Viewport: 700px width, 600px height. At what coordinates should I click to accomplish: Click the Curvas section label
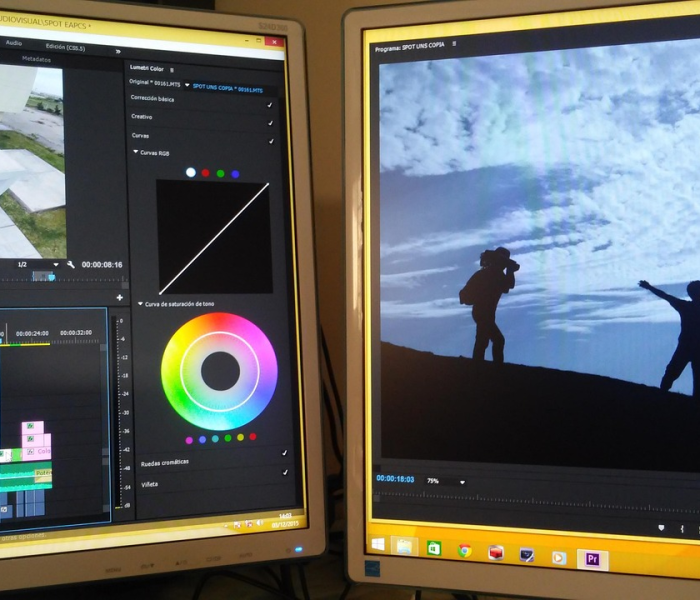click(x=141, y=134)
